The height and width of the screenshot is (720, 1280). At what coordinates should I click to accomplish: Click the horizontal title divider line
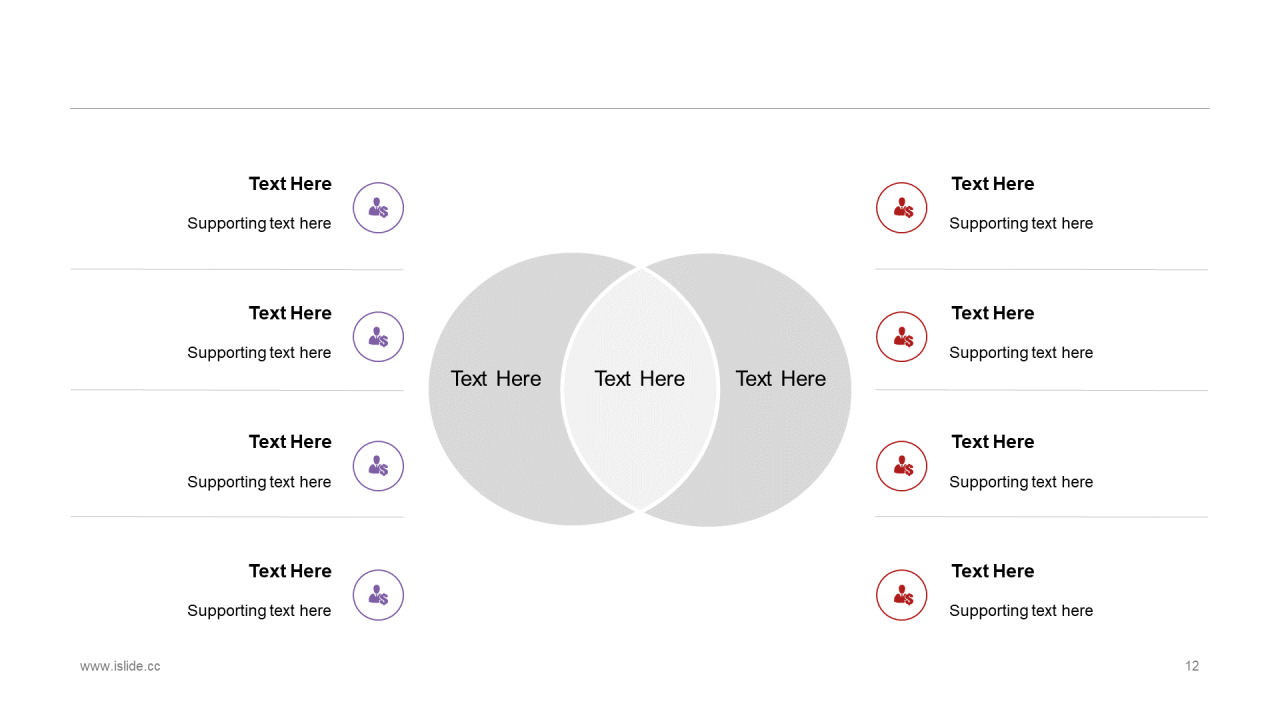(640, 108)
